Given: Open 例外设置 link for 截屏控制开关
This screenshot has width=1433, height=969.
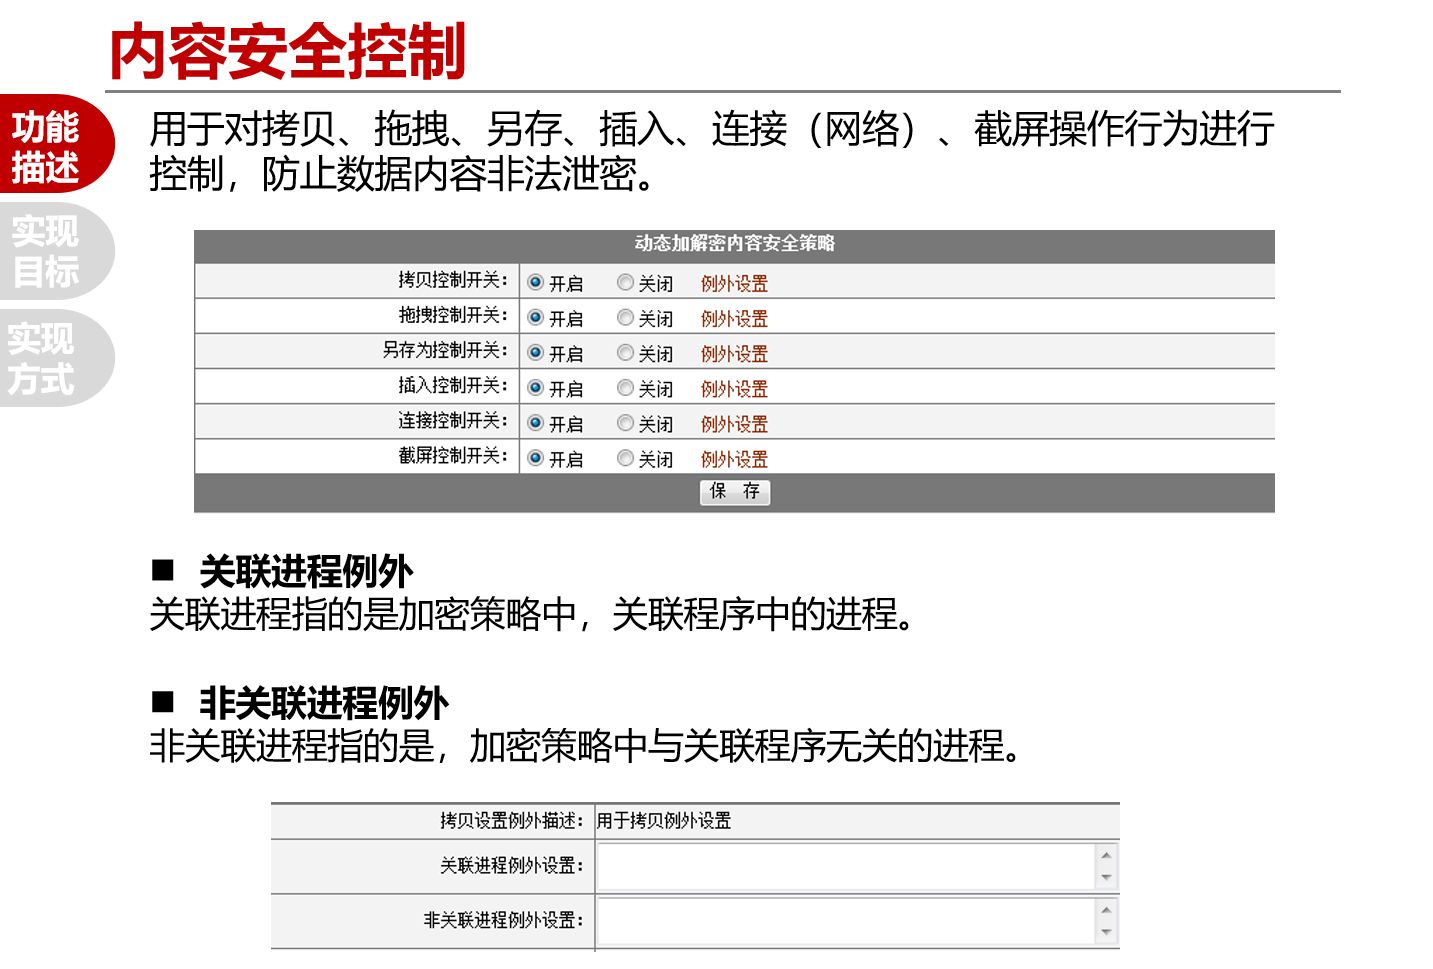Looking at the screenshot, I should [734, 459].
